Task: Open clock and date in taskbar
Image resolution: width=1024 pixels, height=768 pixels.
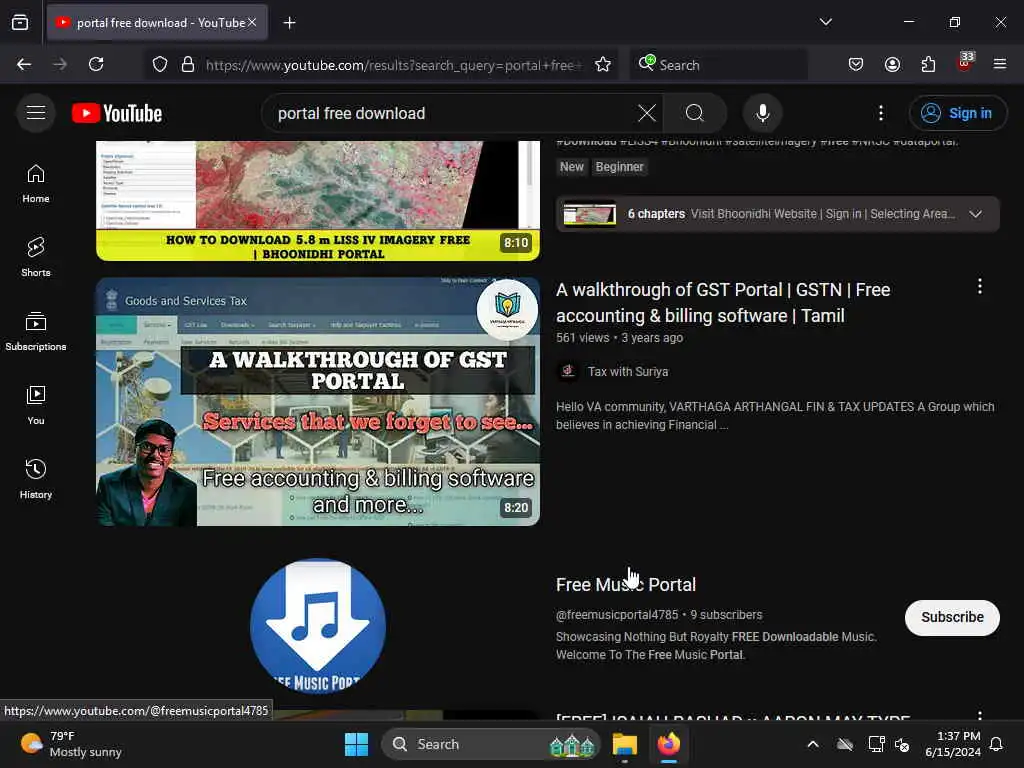Action: coord(952,744)
